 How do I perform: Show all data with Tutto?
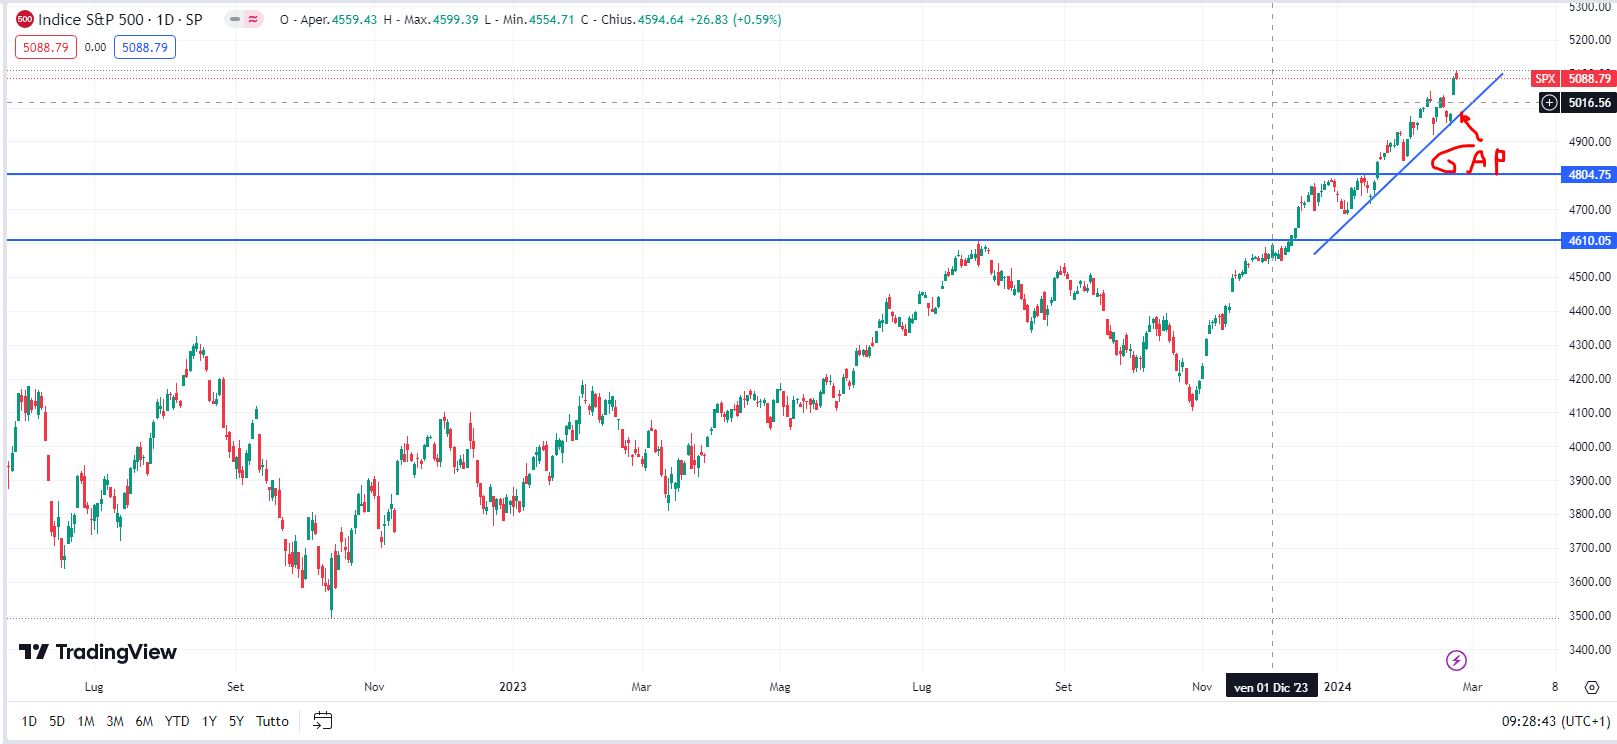pyautogui.click(x=272, y=721)
